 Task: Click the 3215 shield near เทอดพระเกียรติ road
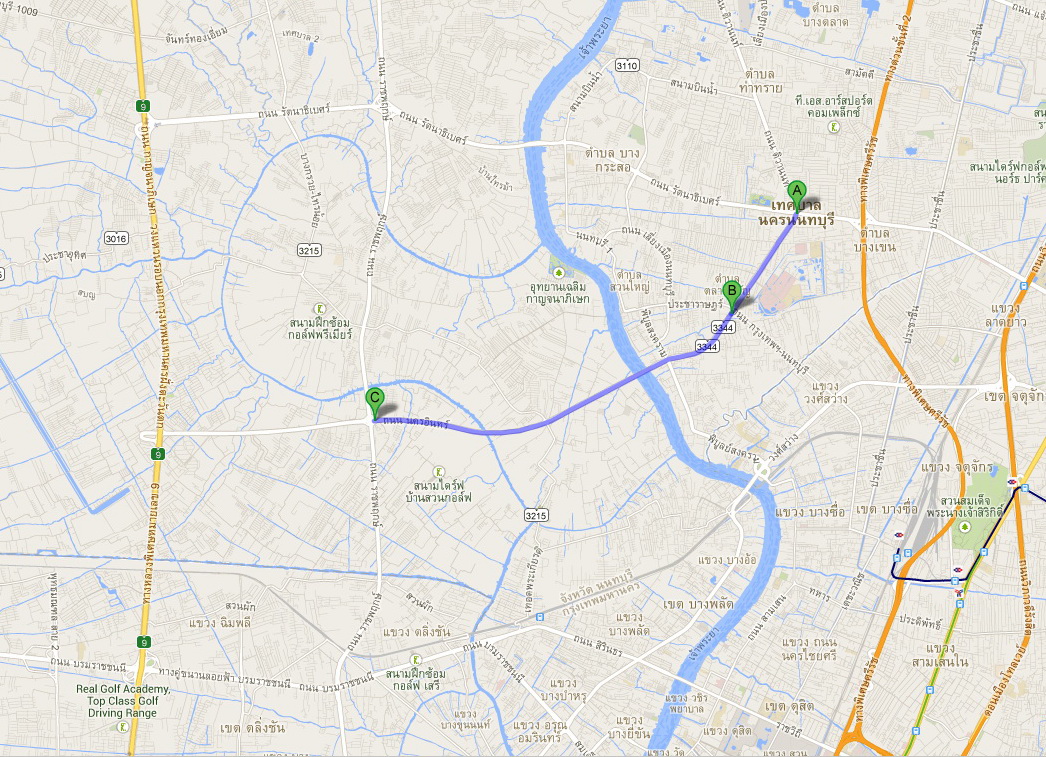(536, 515)
